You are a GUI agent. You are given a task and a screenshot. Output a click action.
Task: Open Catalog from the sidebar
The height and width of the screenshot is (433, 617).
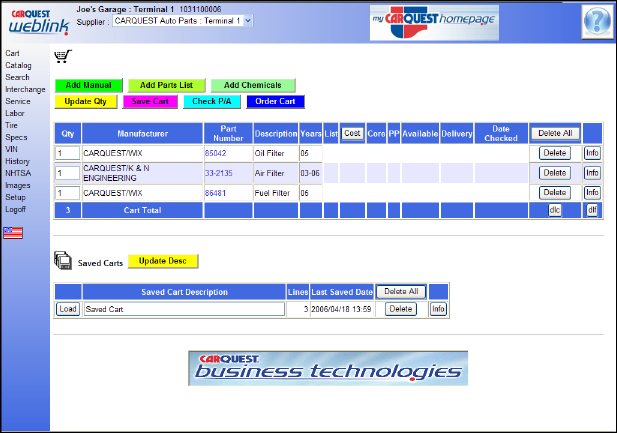pyautogui.click(x=18, y=65)
